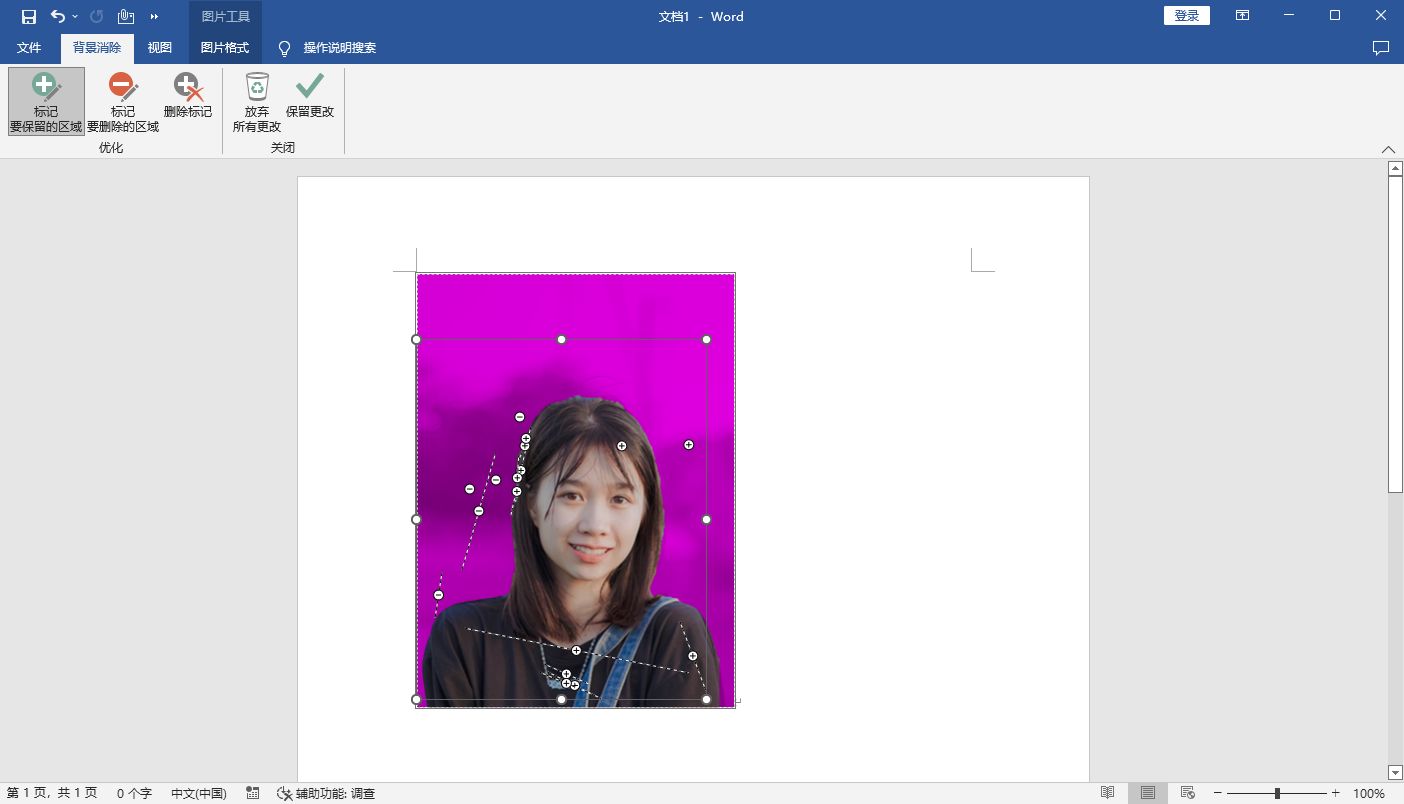The width and height of the screenshot is (1404, 804).
Task: Click bottom-center selection handle of marquee
Action: click(561, 699)
